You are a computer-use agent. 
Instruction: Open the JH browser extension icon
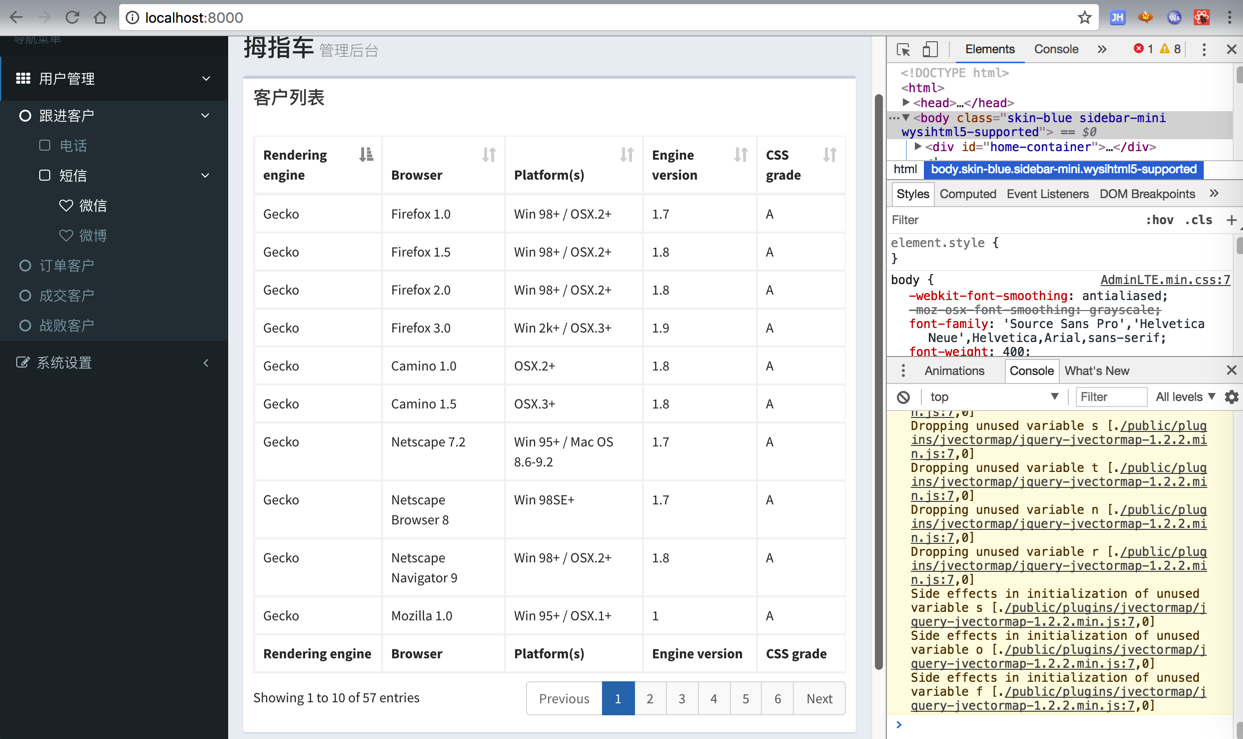click(x=1118, y=17)
